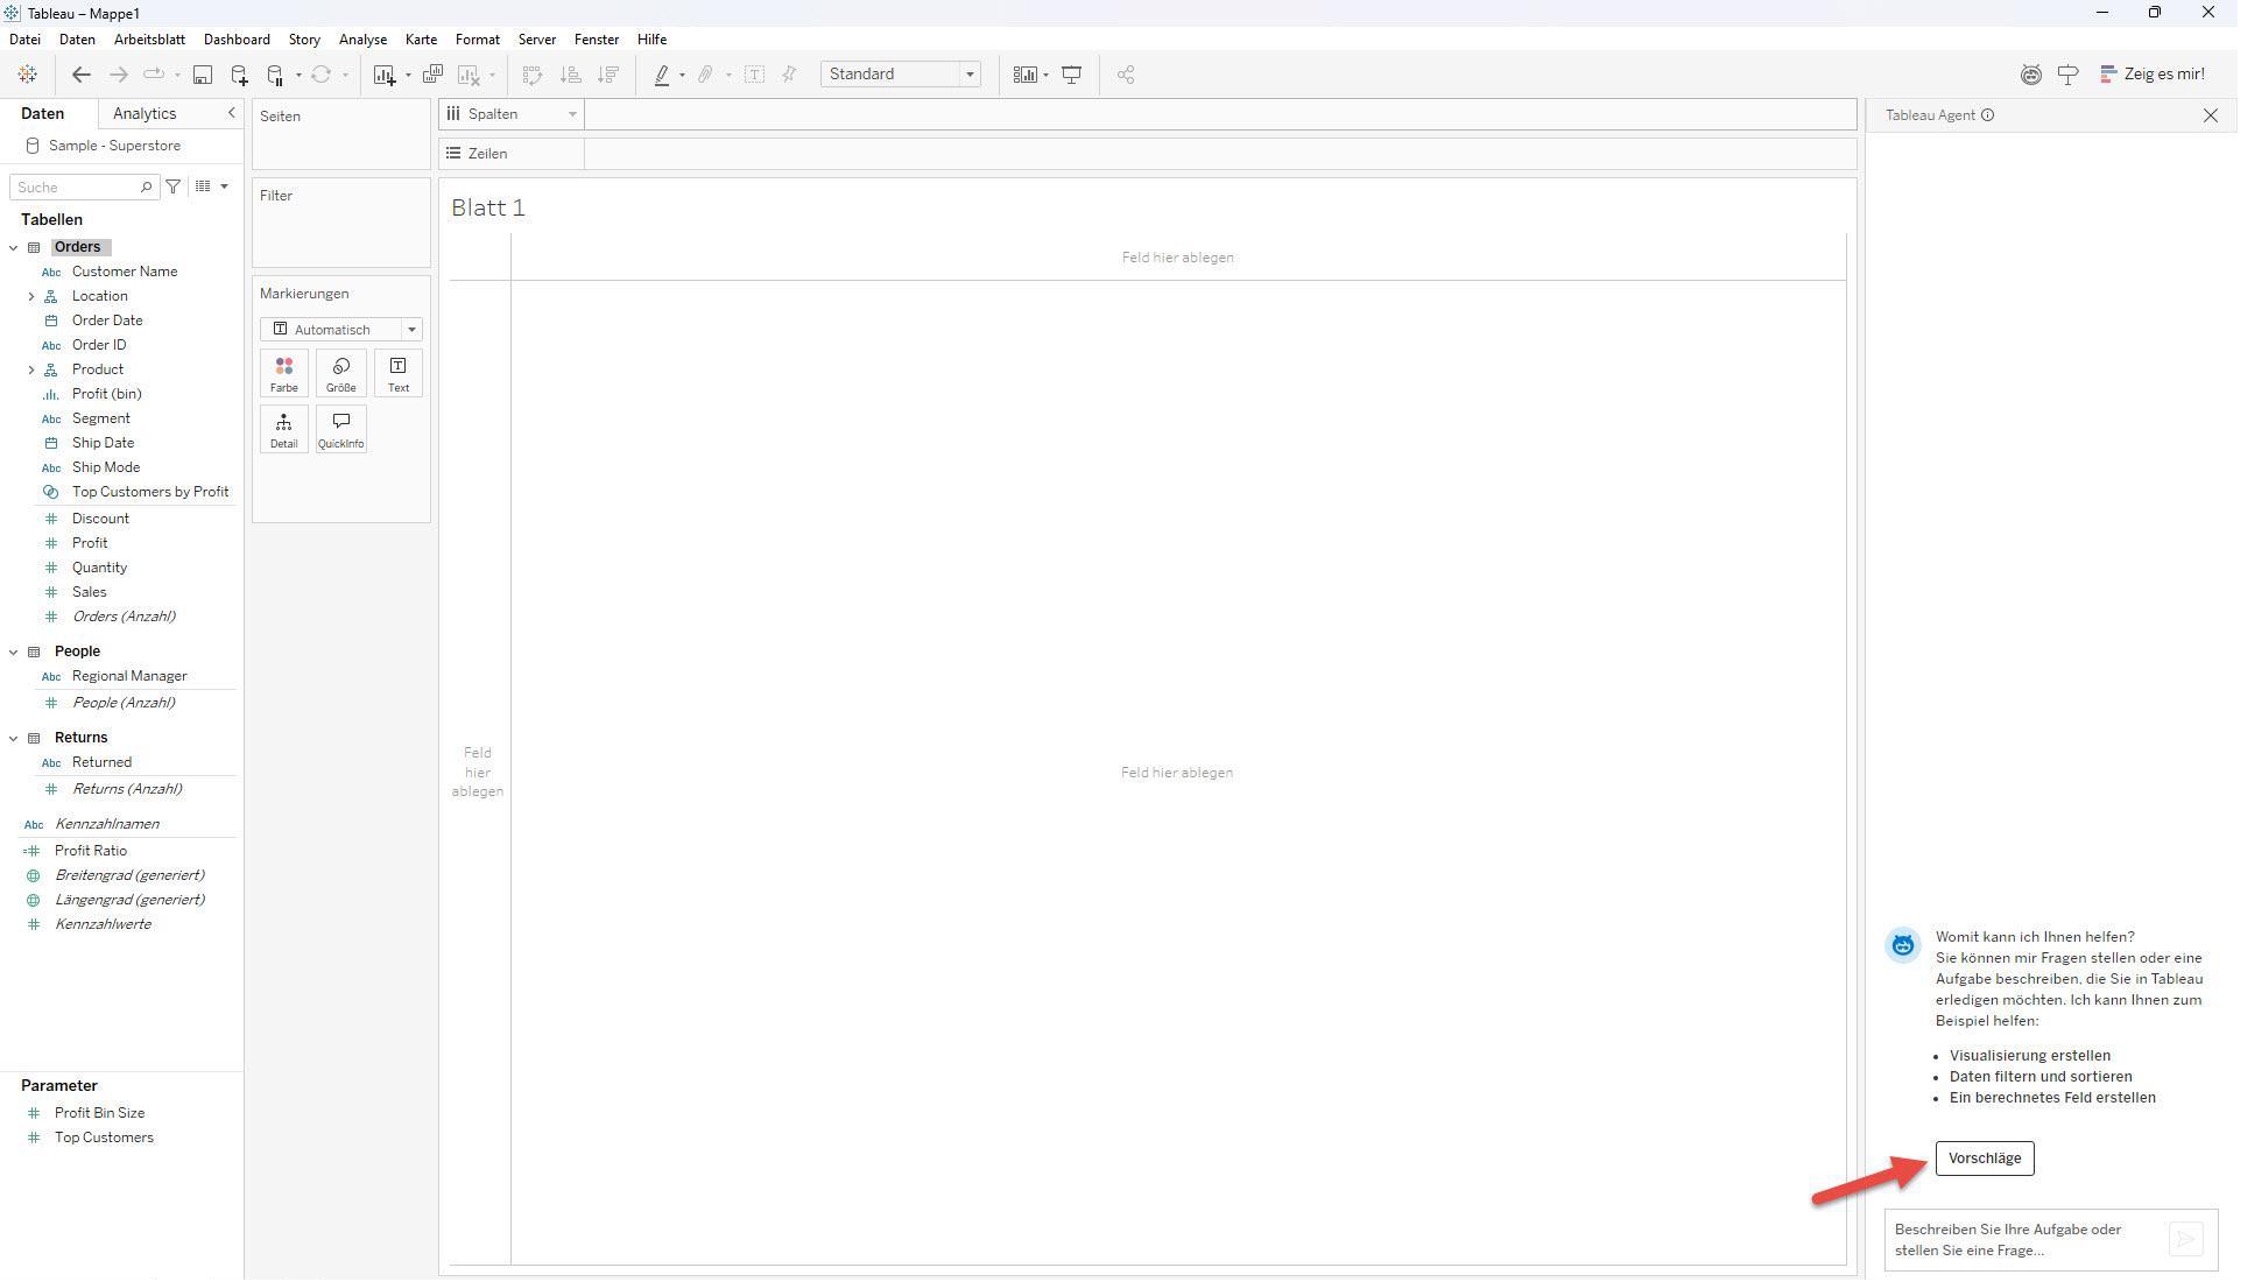
Task: Click the Save workbook icon in the toolbar
Action: 202,75
